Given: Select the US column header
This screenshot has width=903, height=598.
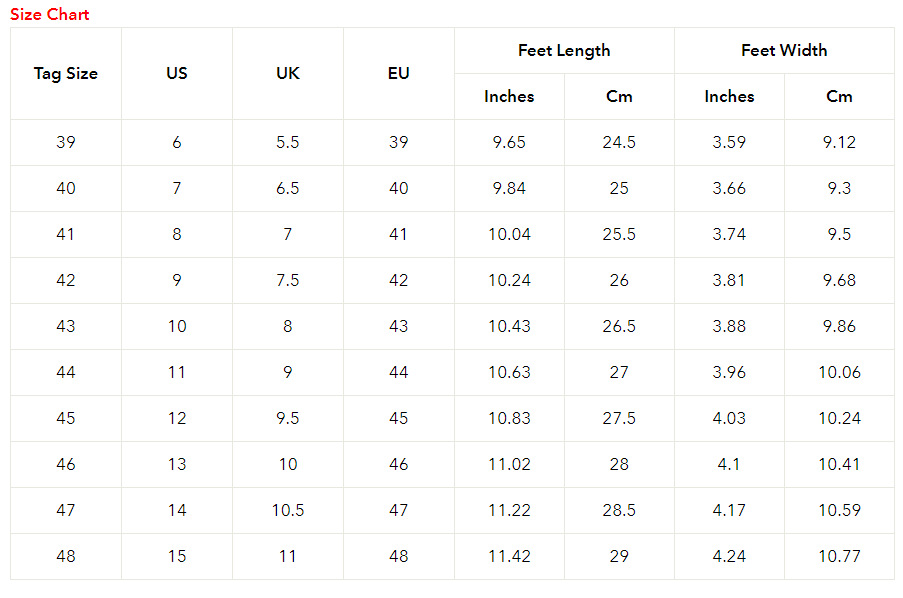Looking at the screenshot, I should pyautogui.click(x=177, y=73).
